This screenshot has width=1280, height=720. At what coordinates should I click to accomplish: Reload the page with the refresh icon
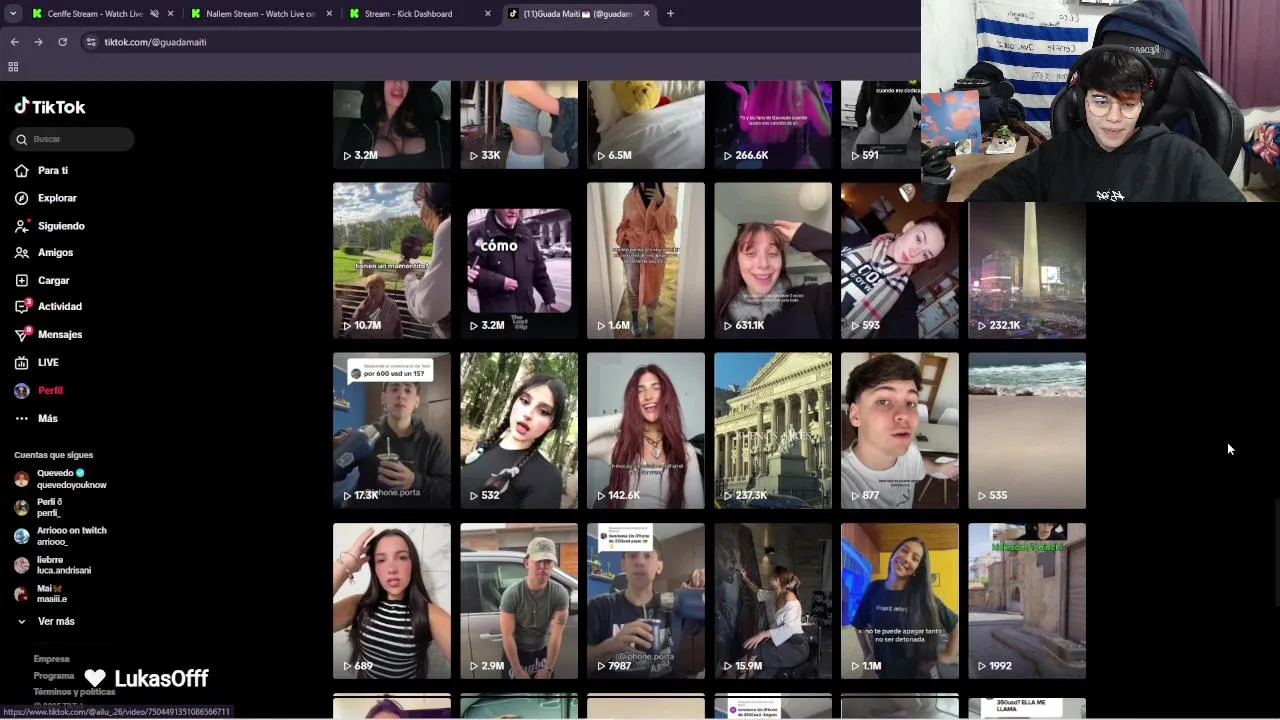[x=62, y=42]
